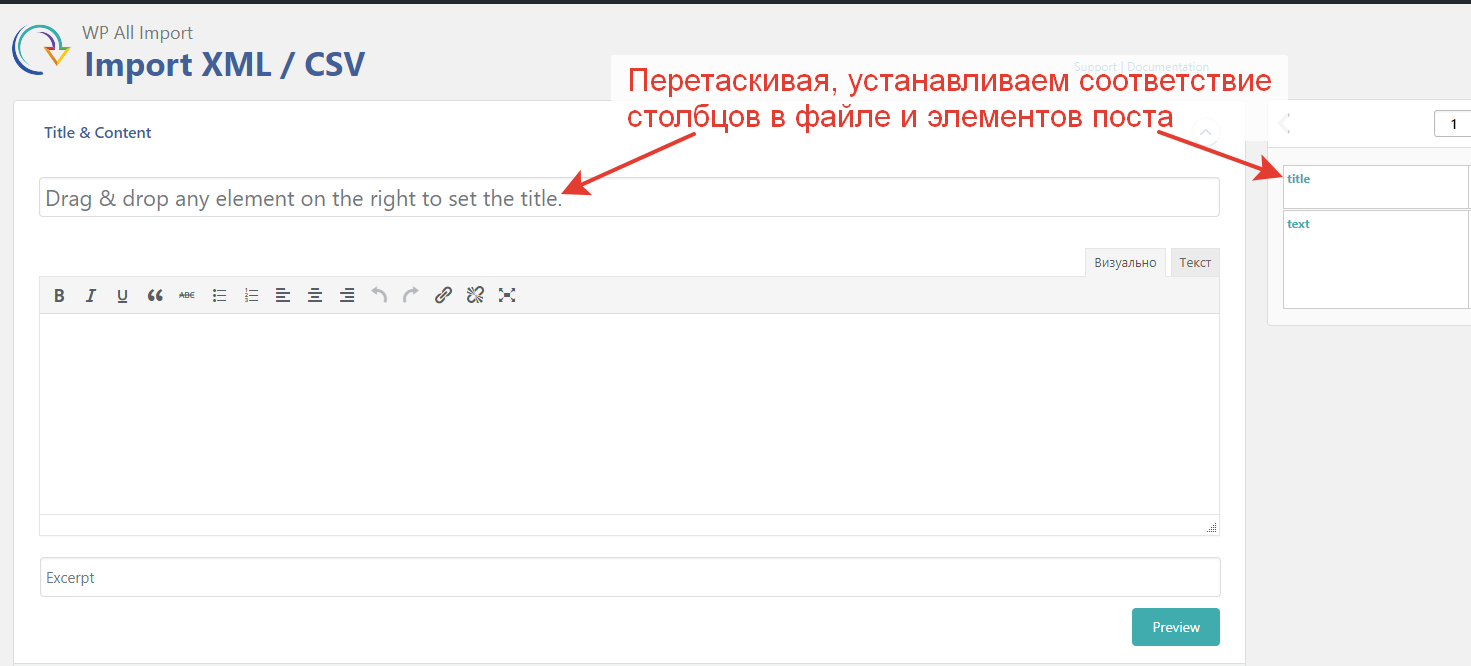
Task: Apply italic formatting in the toolbar
Action: pyautogui.click(x=91, y=295)
